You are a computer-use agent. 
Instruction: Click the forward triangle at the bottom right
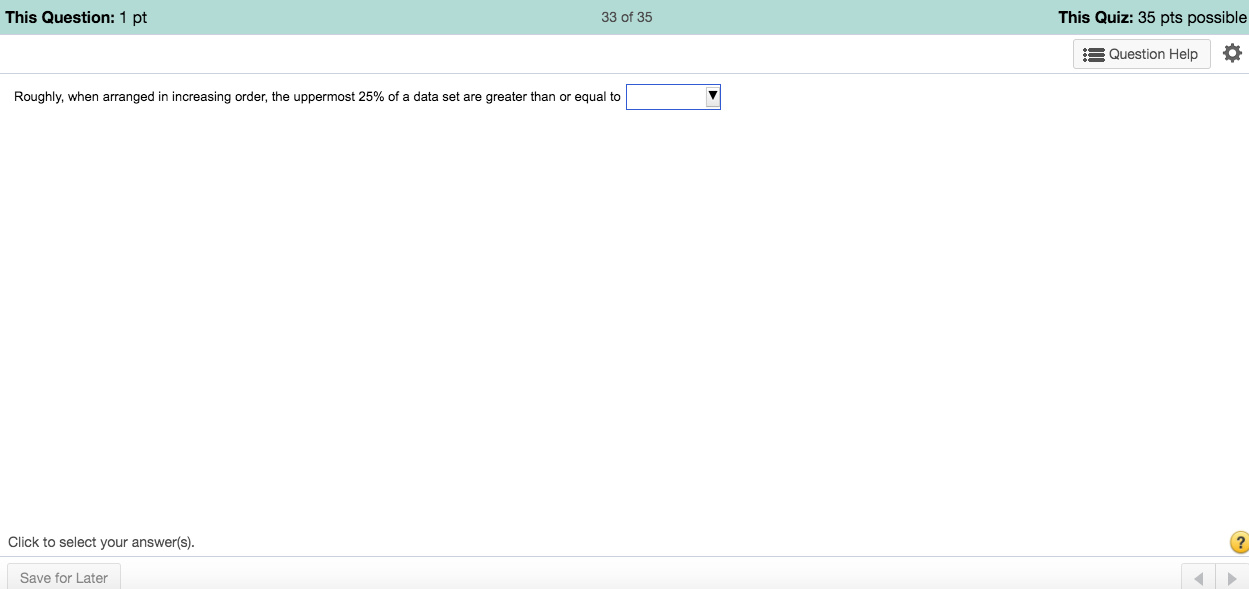coord(1231,577)
